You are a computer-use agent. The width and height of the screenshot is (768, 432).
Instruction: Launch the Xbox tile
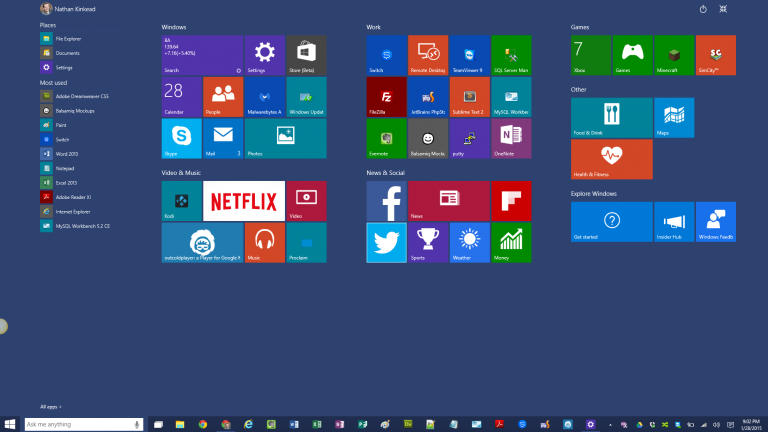coord(591,55)
